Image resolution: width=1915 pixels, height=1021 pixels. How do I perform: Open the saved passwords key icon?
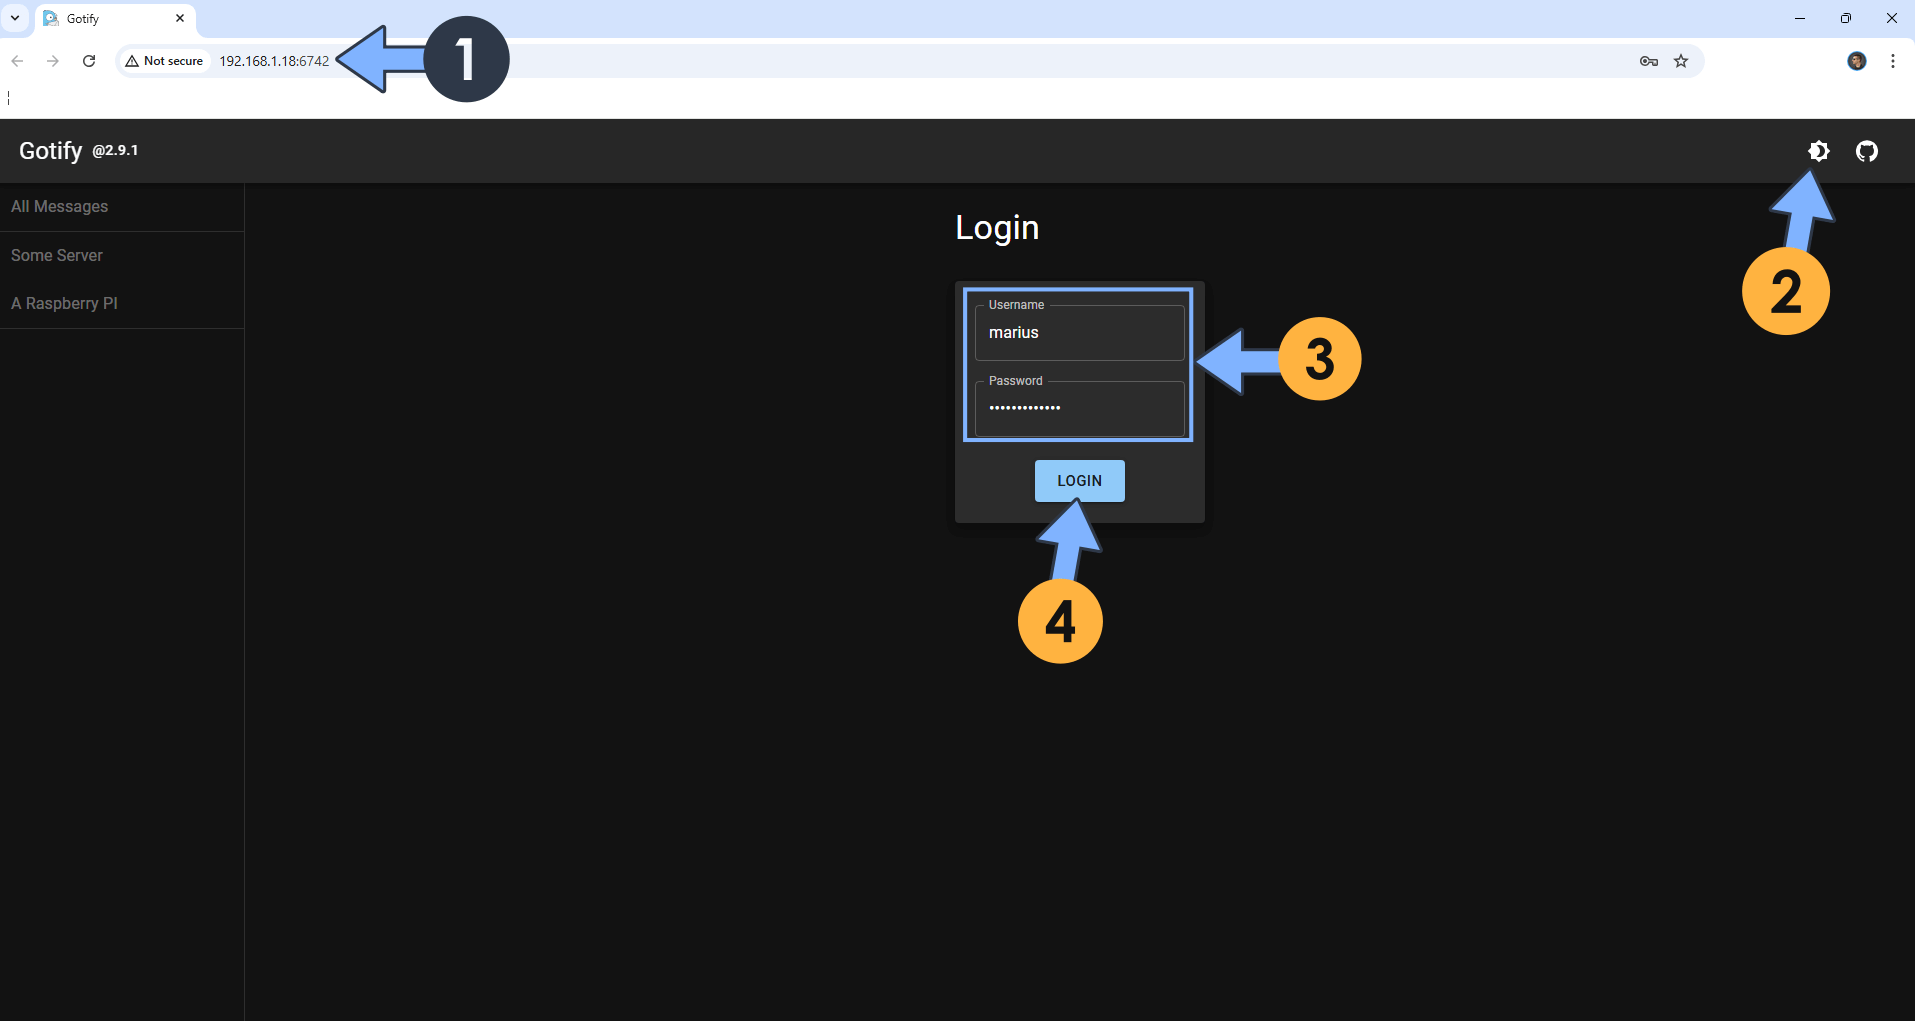click(x=1648, y=61)
